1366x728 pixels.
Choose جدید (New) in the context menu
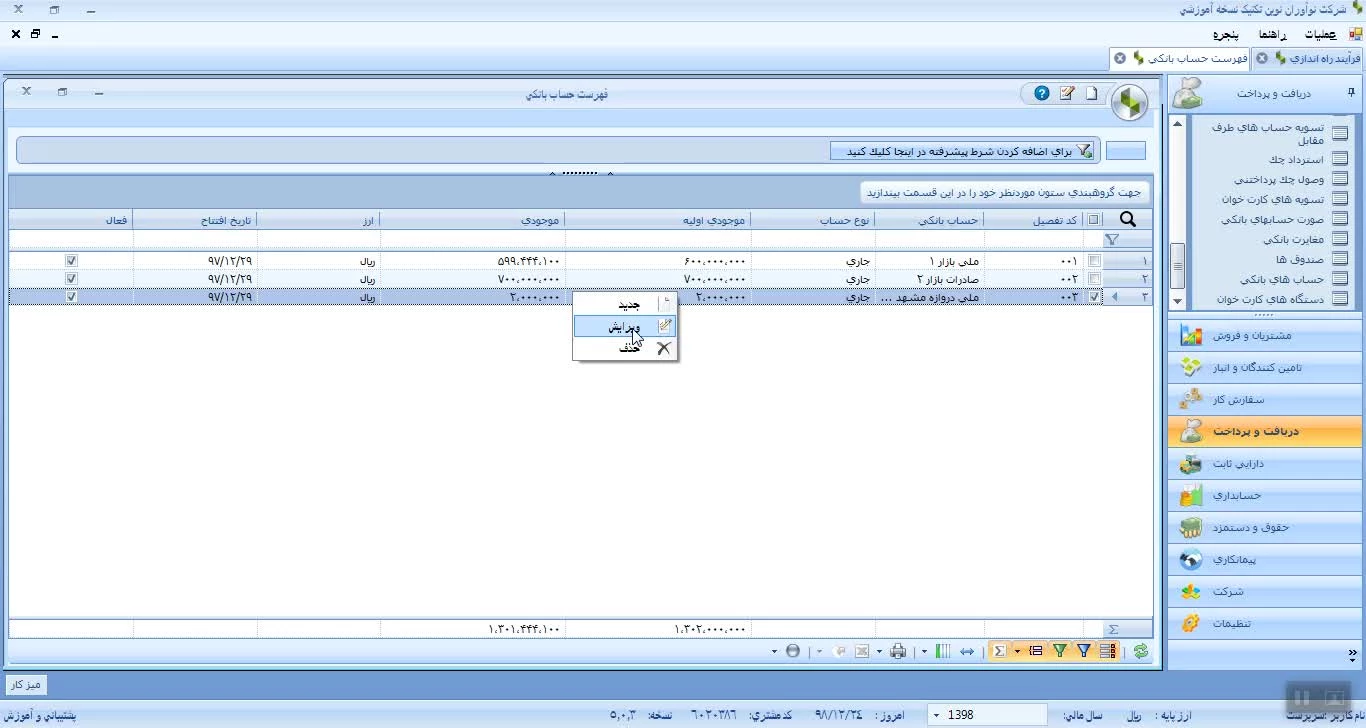pos(625,304)
